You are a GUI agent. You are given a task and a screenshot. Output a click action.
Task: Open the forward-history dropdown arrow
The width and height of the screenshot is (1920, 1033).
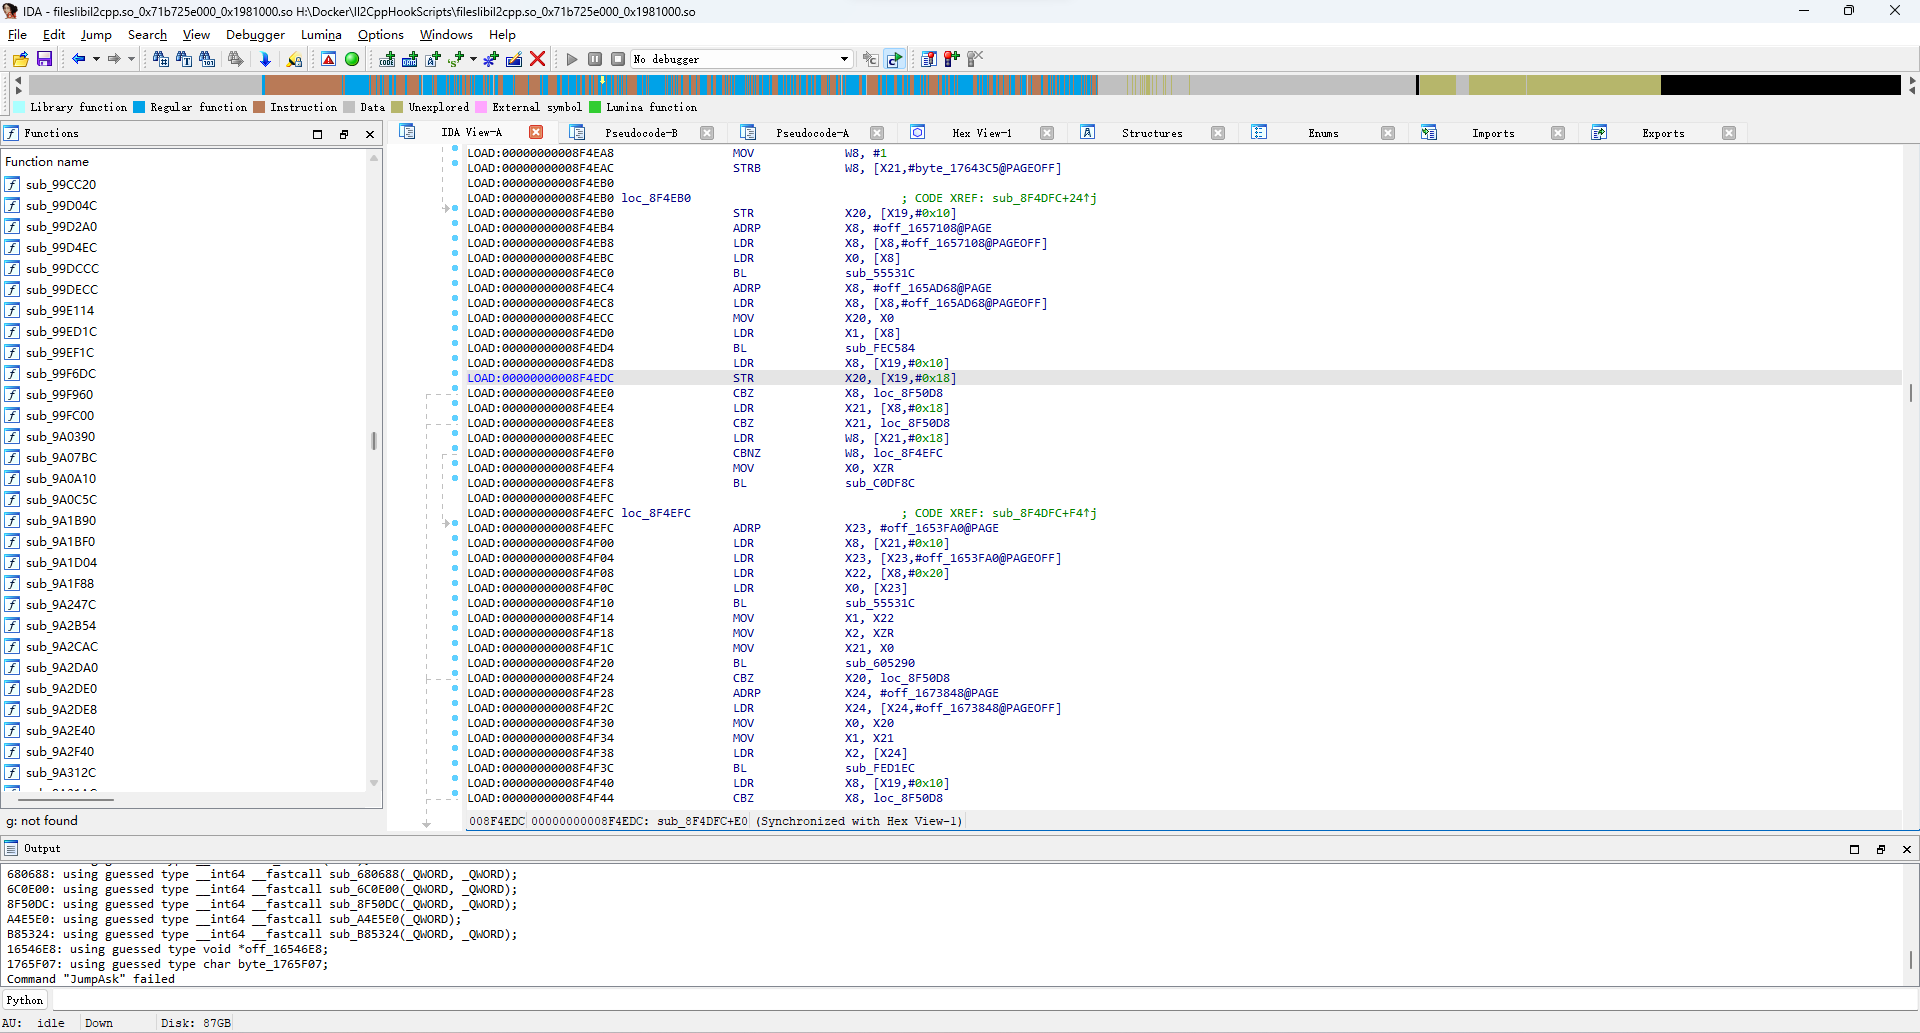pyautogui.click(x=131, y=59)
